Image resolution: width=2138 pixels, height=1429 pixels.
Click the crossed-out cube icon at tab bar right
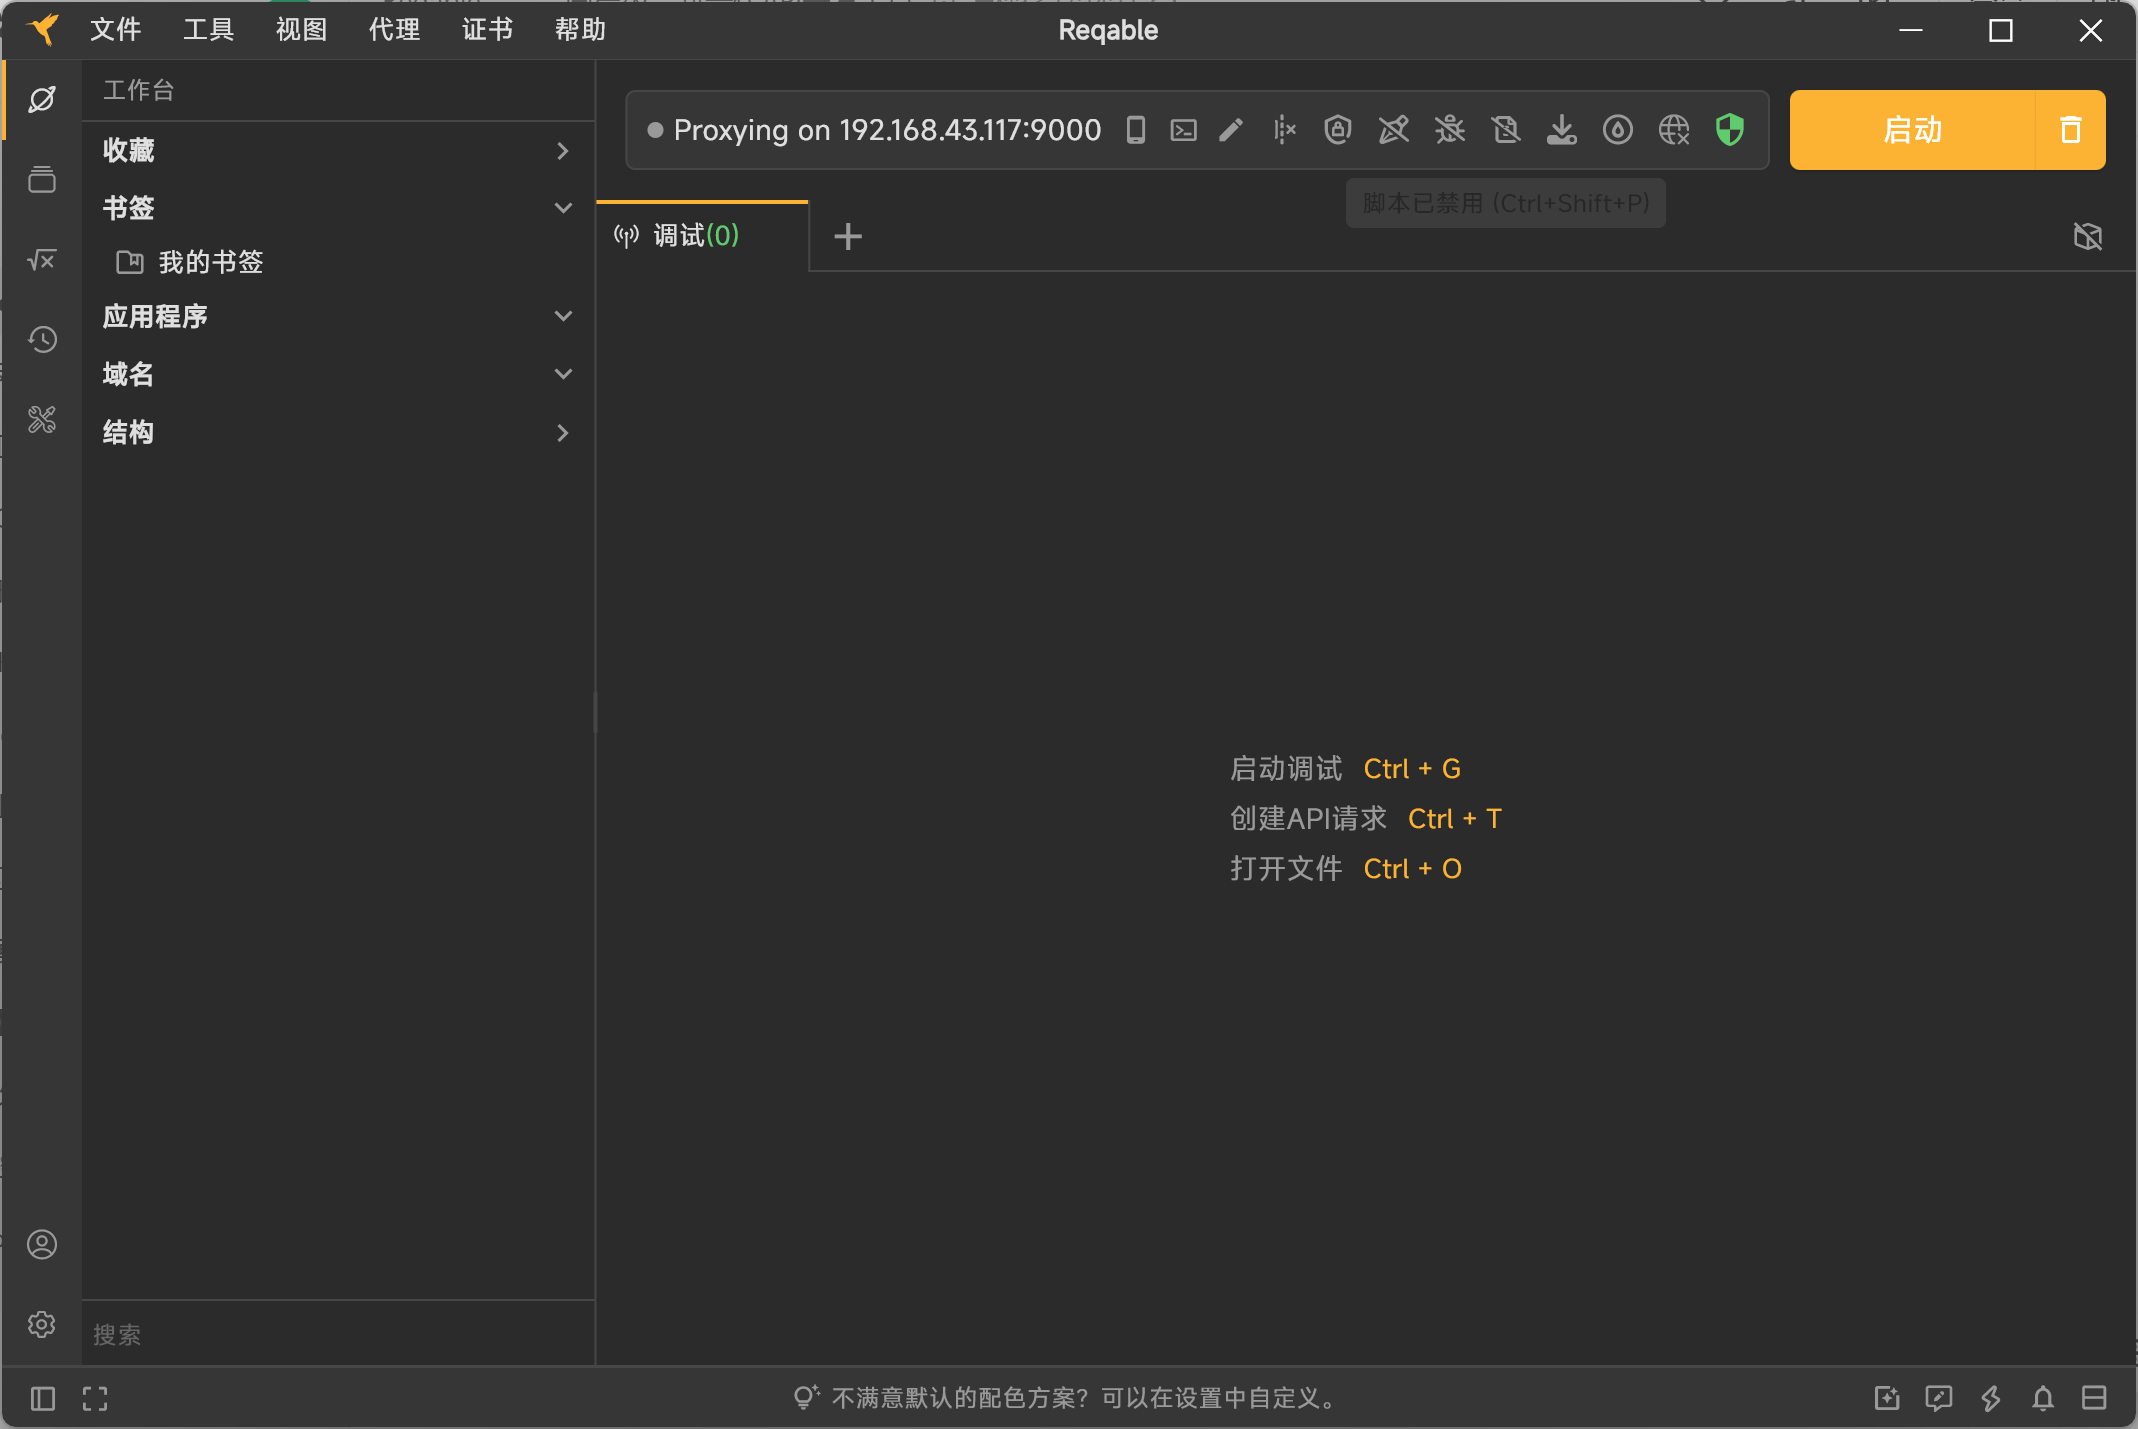point(2087,236)
